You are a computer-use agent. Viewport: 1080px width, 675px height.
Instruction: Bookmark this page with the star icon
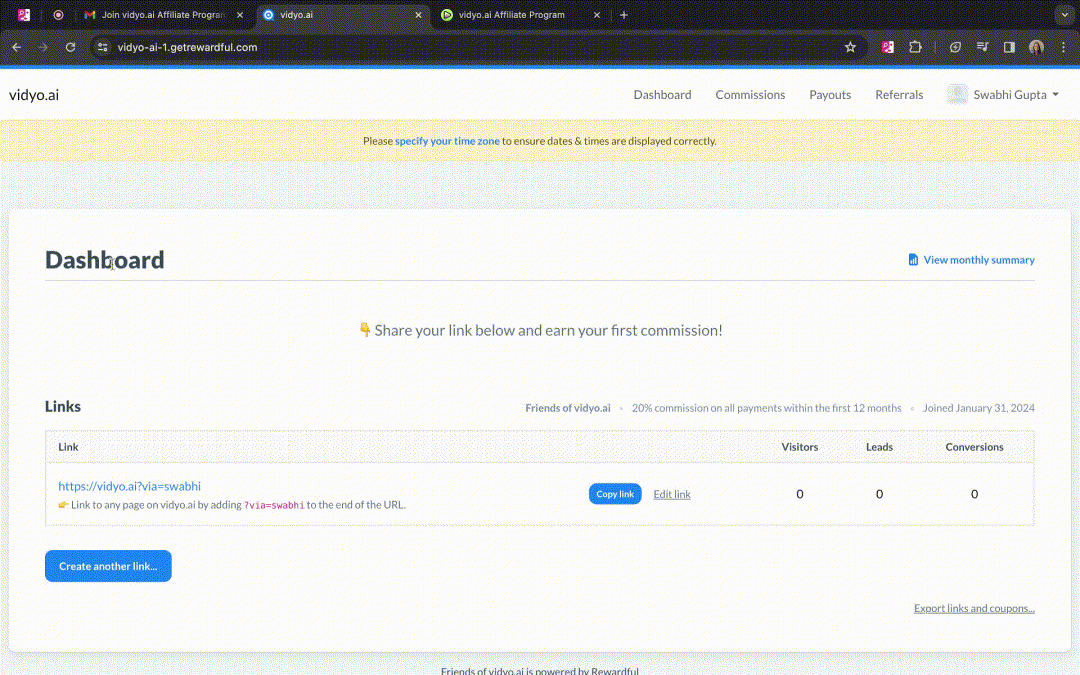point(850,48)
